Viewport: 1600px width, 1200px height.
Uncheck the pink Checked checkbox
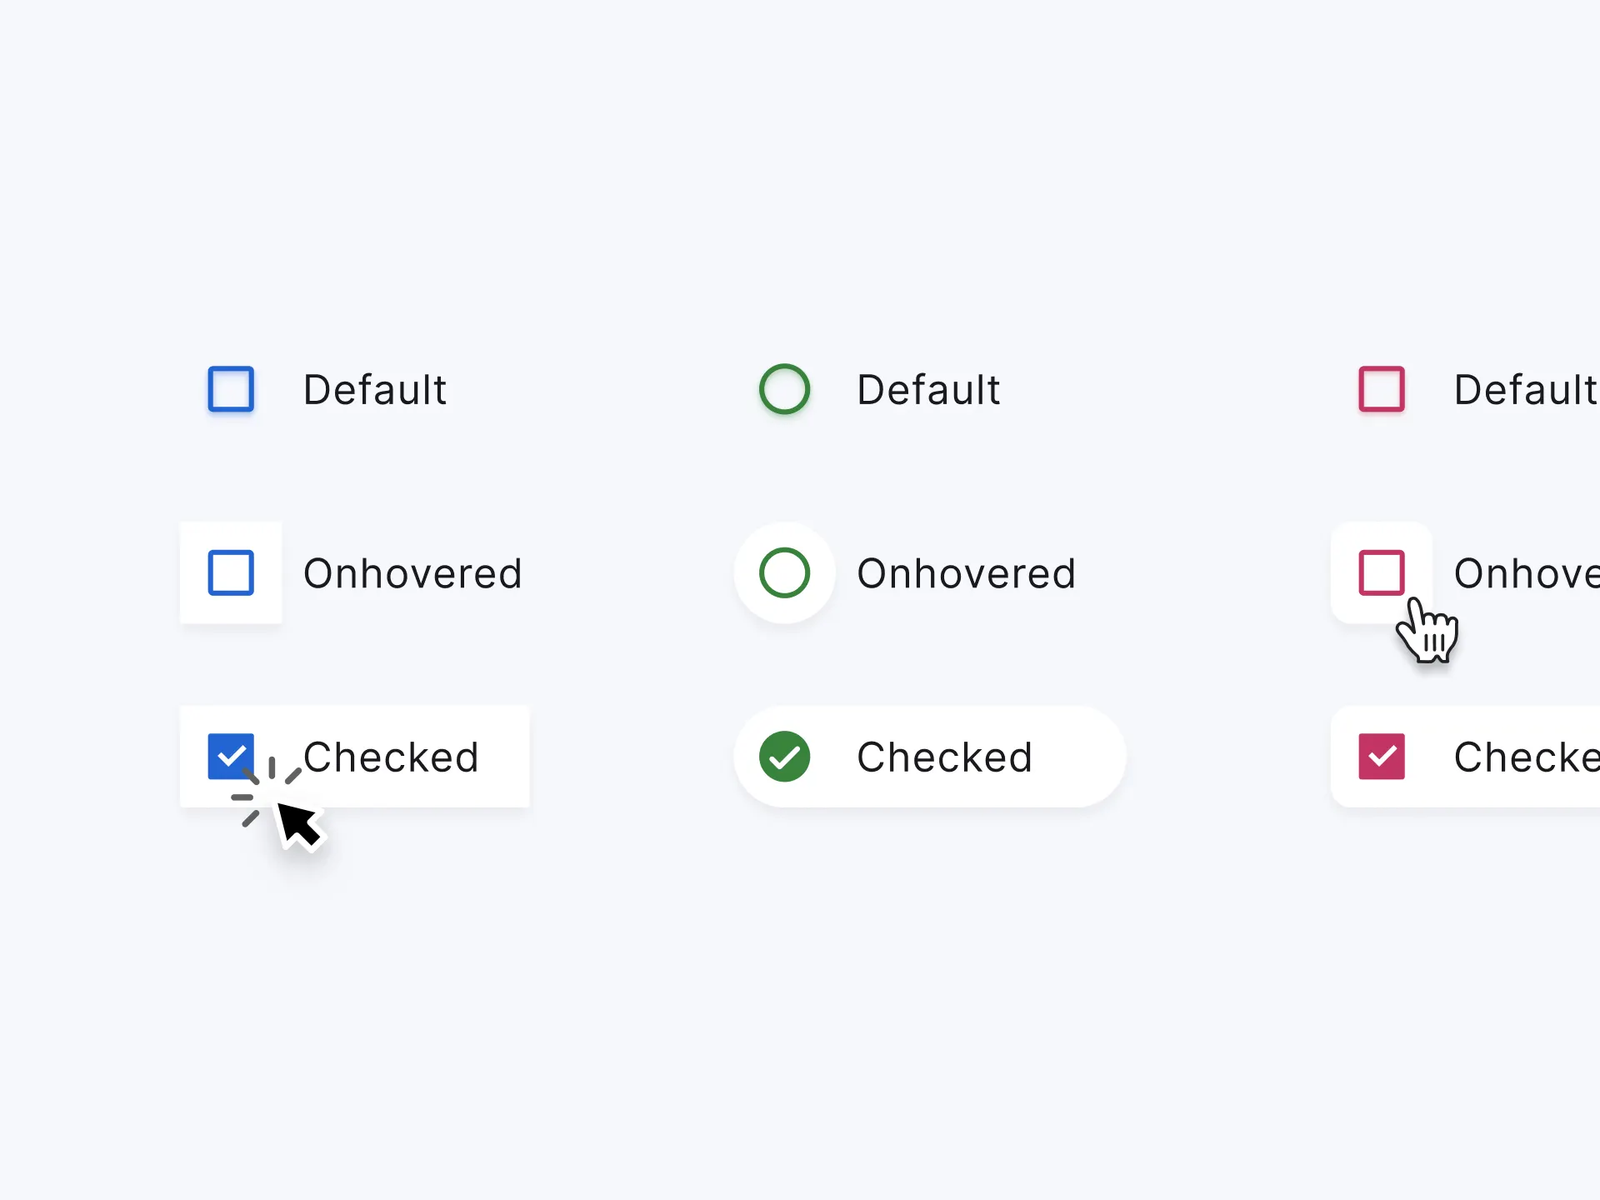(x=1382, y=757)
